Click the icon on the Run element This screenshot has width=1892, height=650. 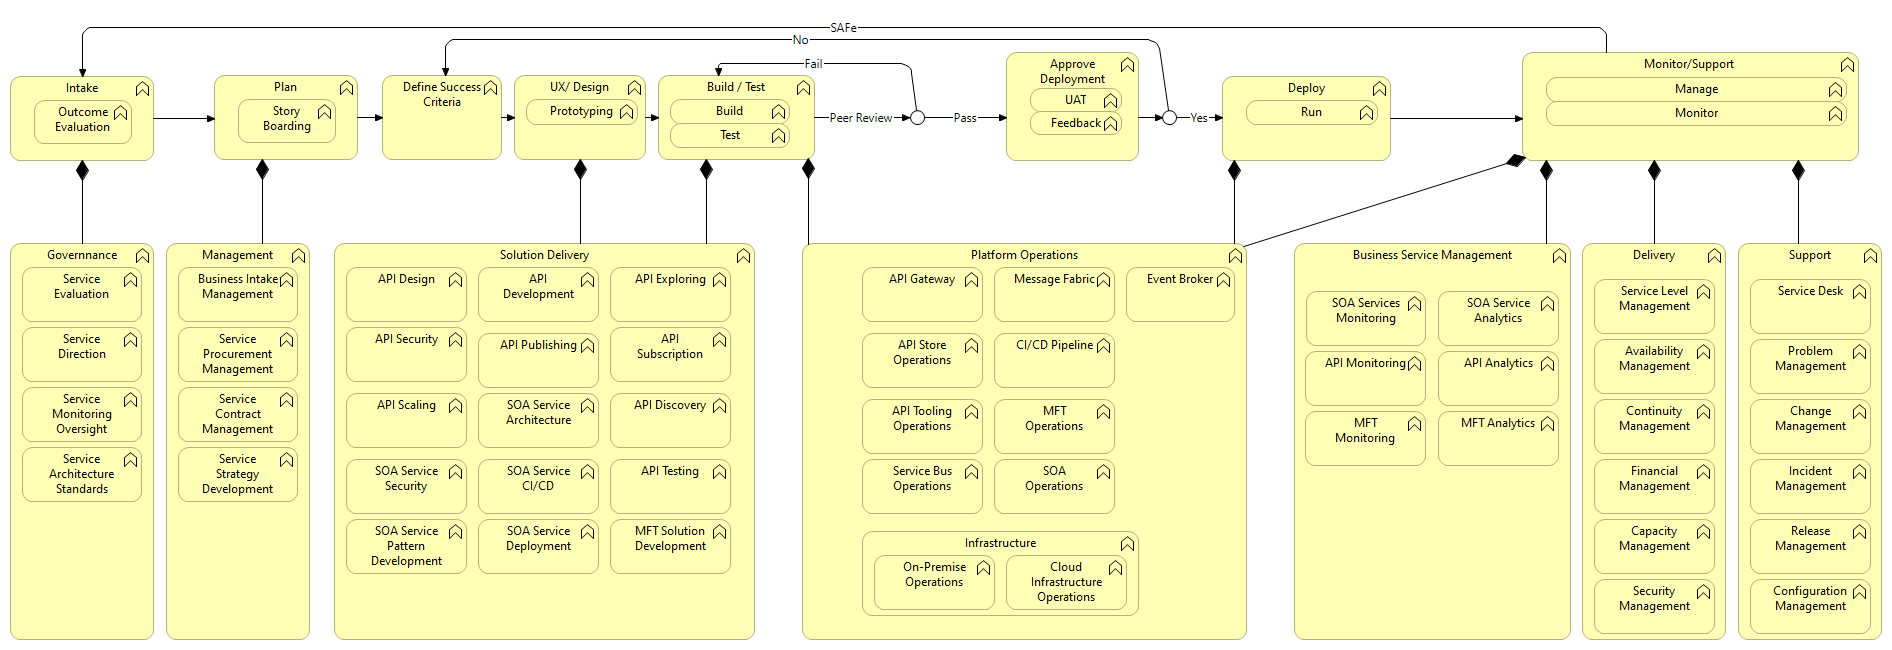(1366, 113)
